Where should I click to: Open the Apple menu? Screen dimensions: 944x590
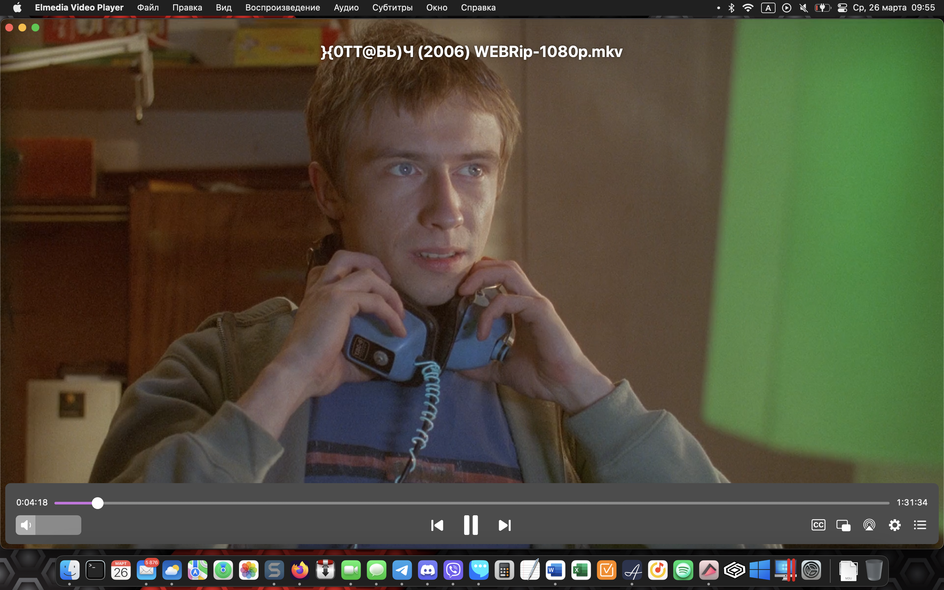(x=17, y=8)
